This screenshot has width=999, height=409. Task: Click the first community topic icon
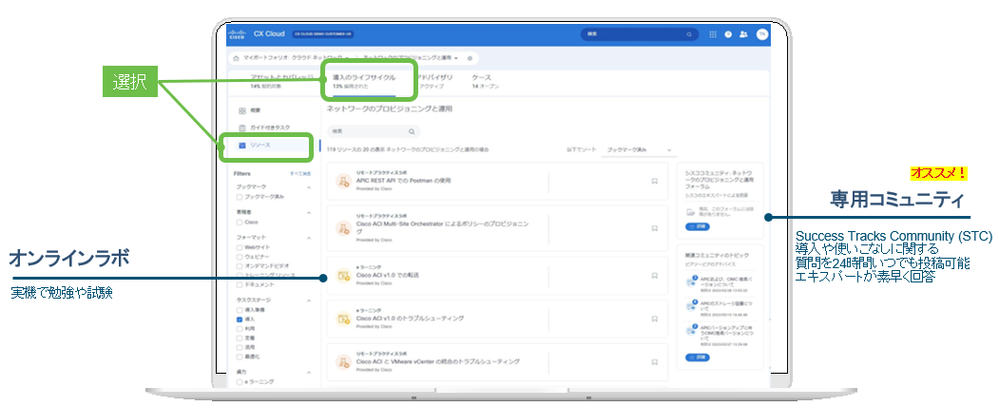click(691, 283)
